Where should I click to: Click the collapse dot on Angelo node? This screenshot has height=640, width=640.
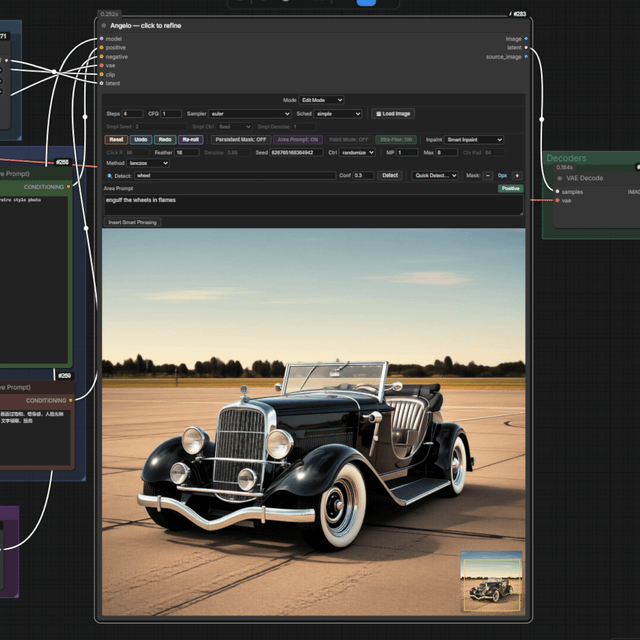(104, 25)
